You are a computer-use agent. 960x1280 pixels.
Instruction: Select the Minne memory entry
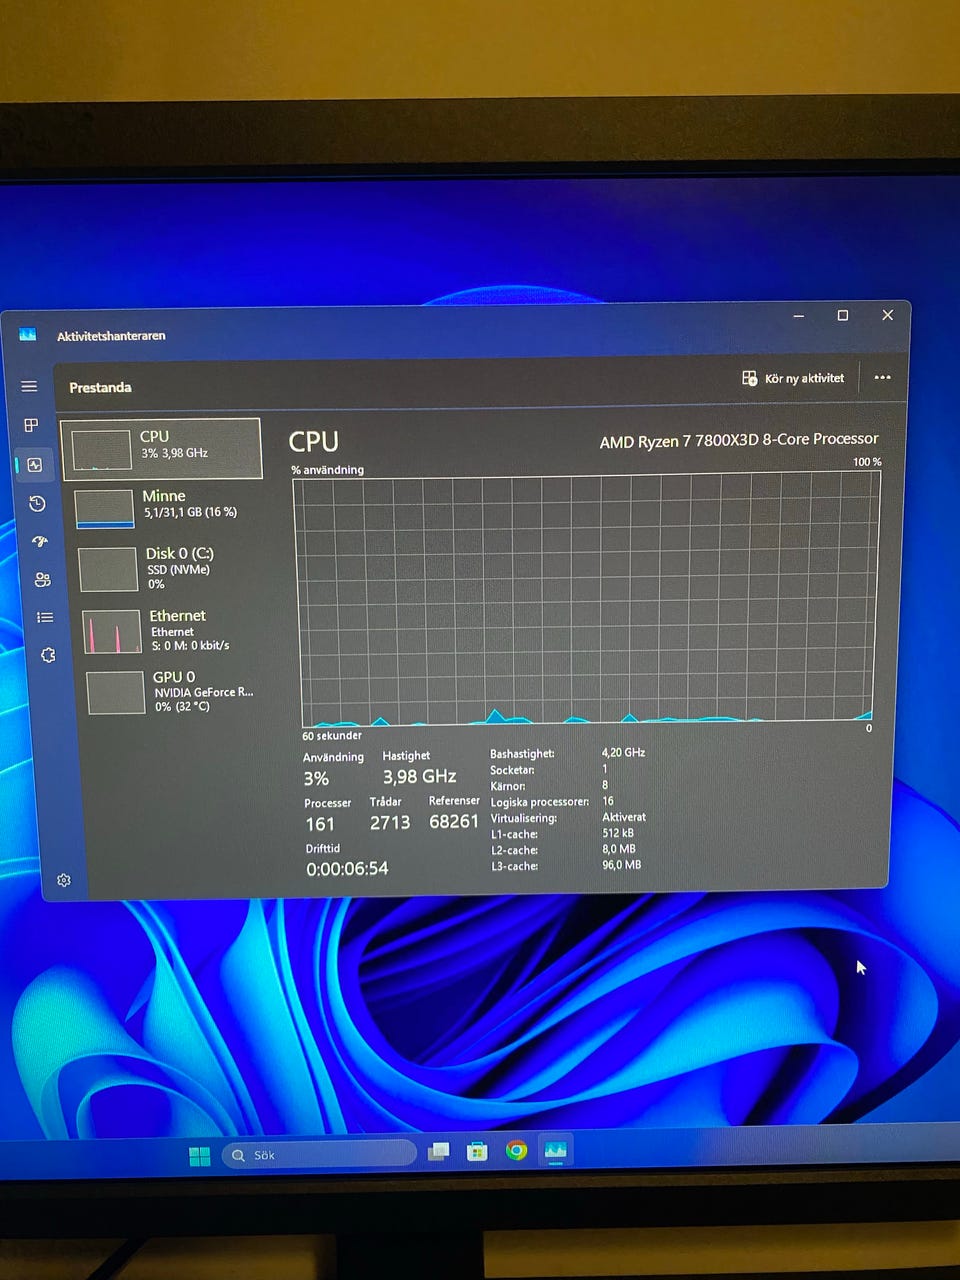[166, 507]
